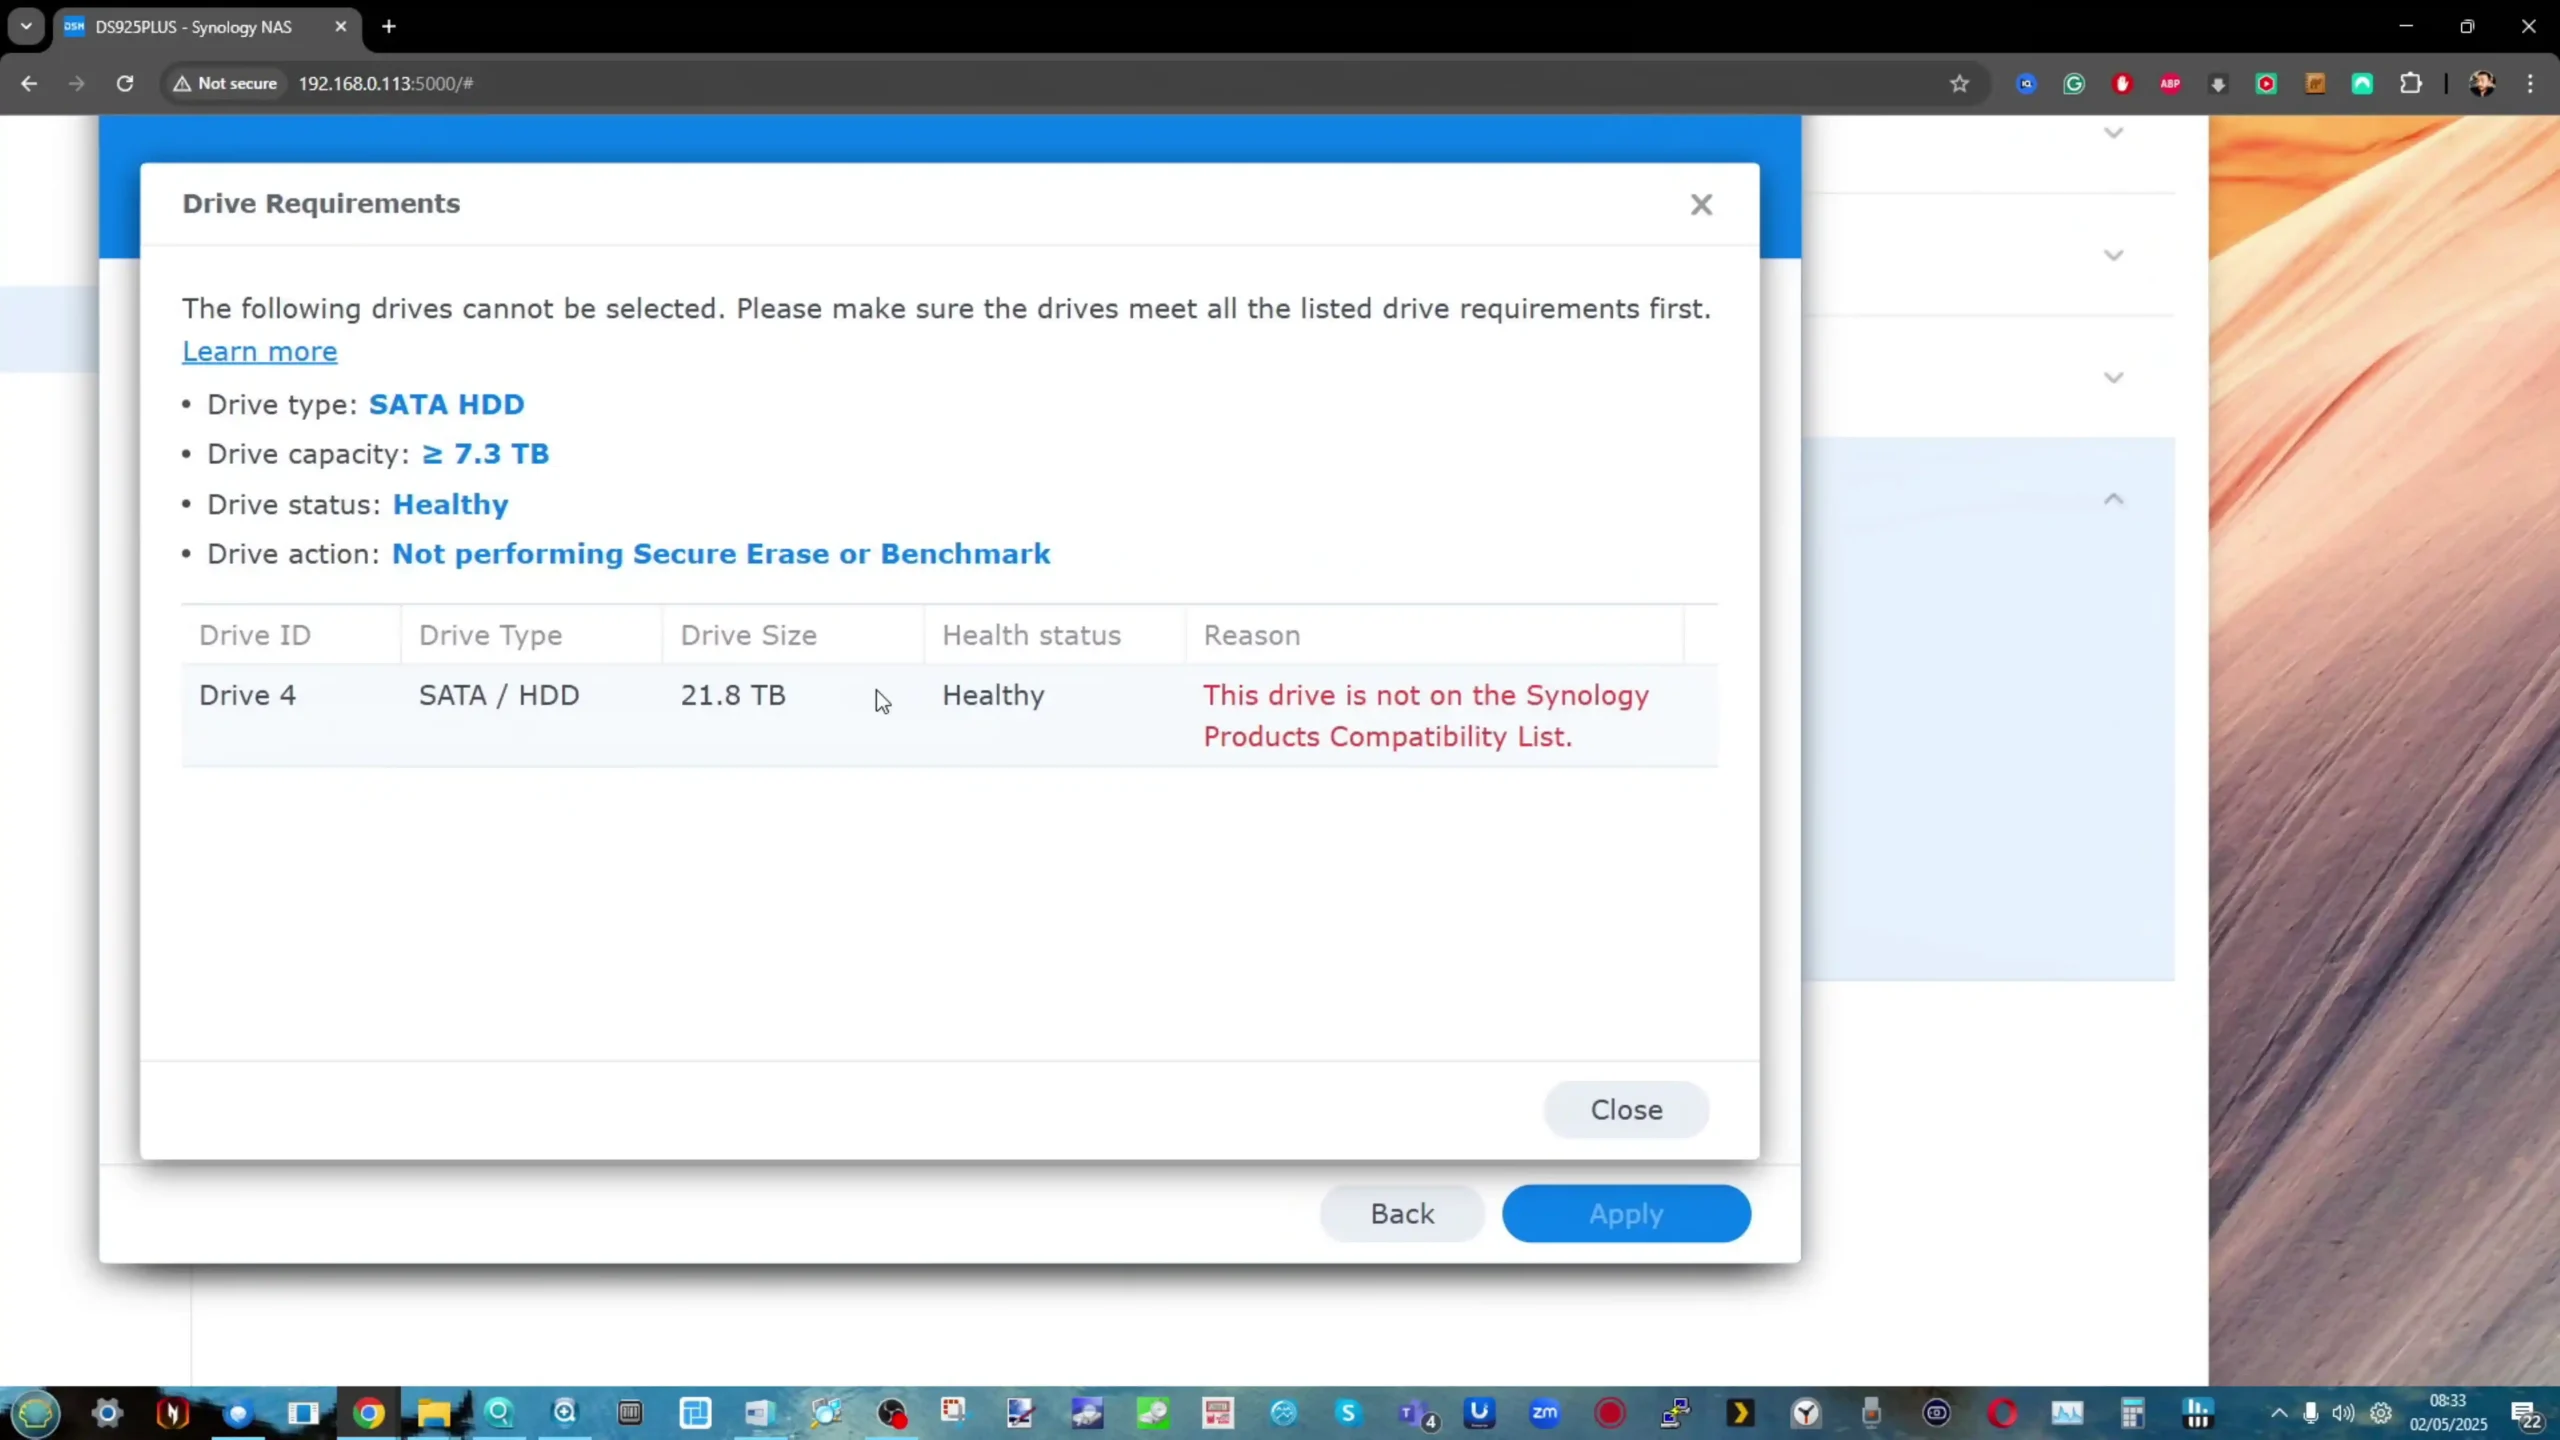
Task: Open the notification center with 22 badge
Action: pos(2526,1415)
